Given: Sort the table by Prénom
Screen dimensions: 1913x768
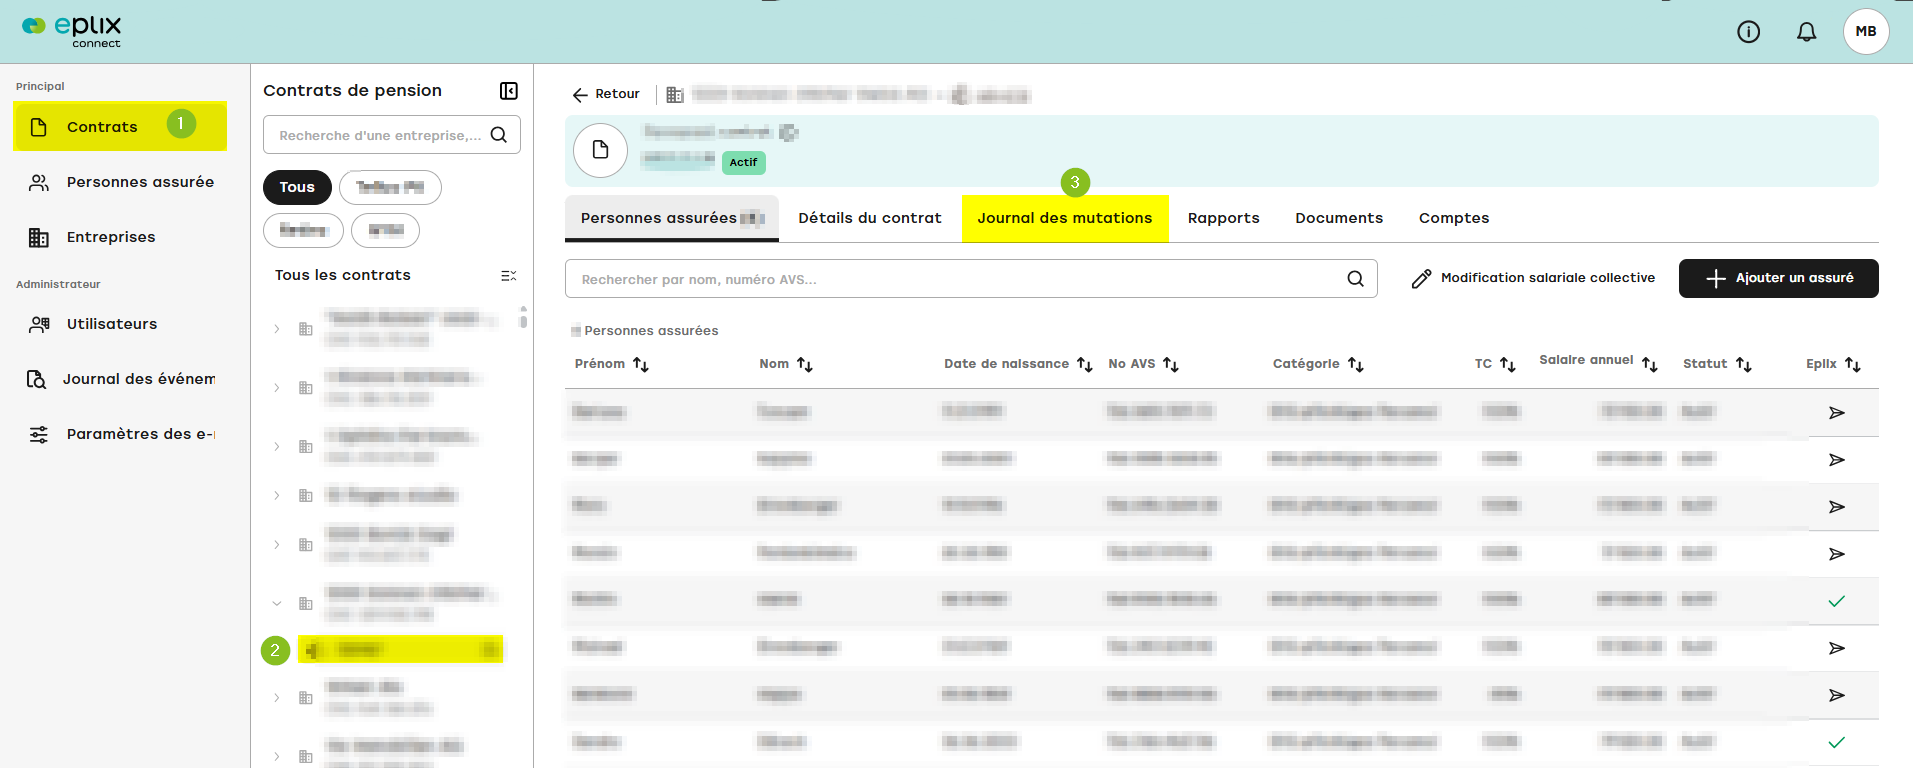Looking at the screenshot, I should (x=641, y=365).
